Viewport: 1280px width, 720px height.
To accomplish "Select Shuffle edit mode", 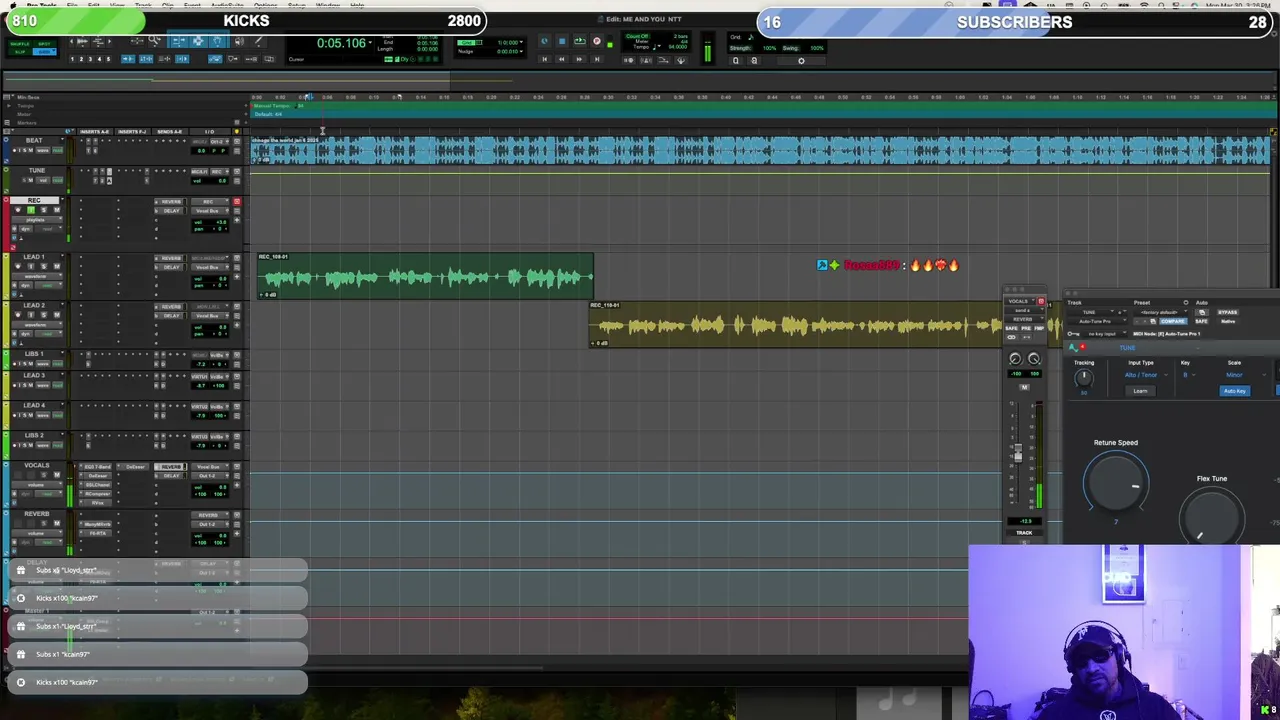I will coord(20,44).
